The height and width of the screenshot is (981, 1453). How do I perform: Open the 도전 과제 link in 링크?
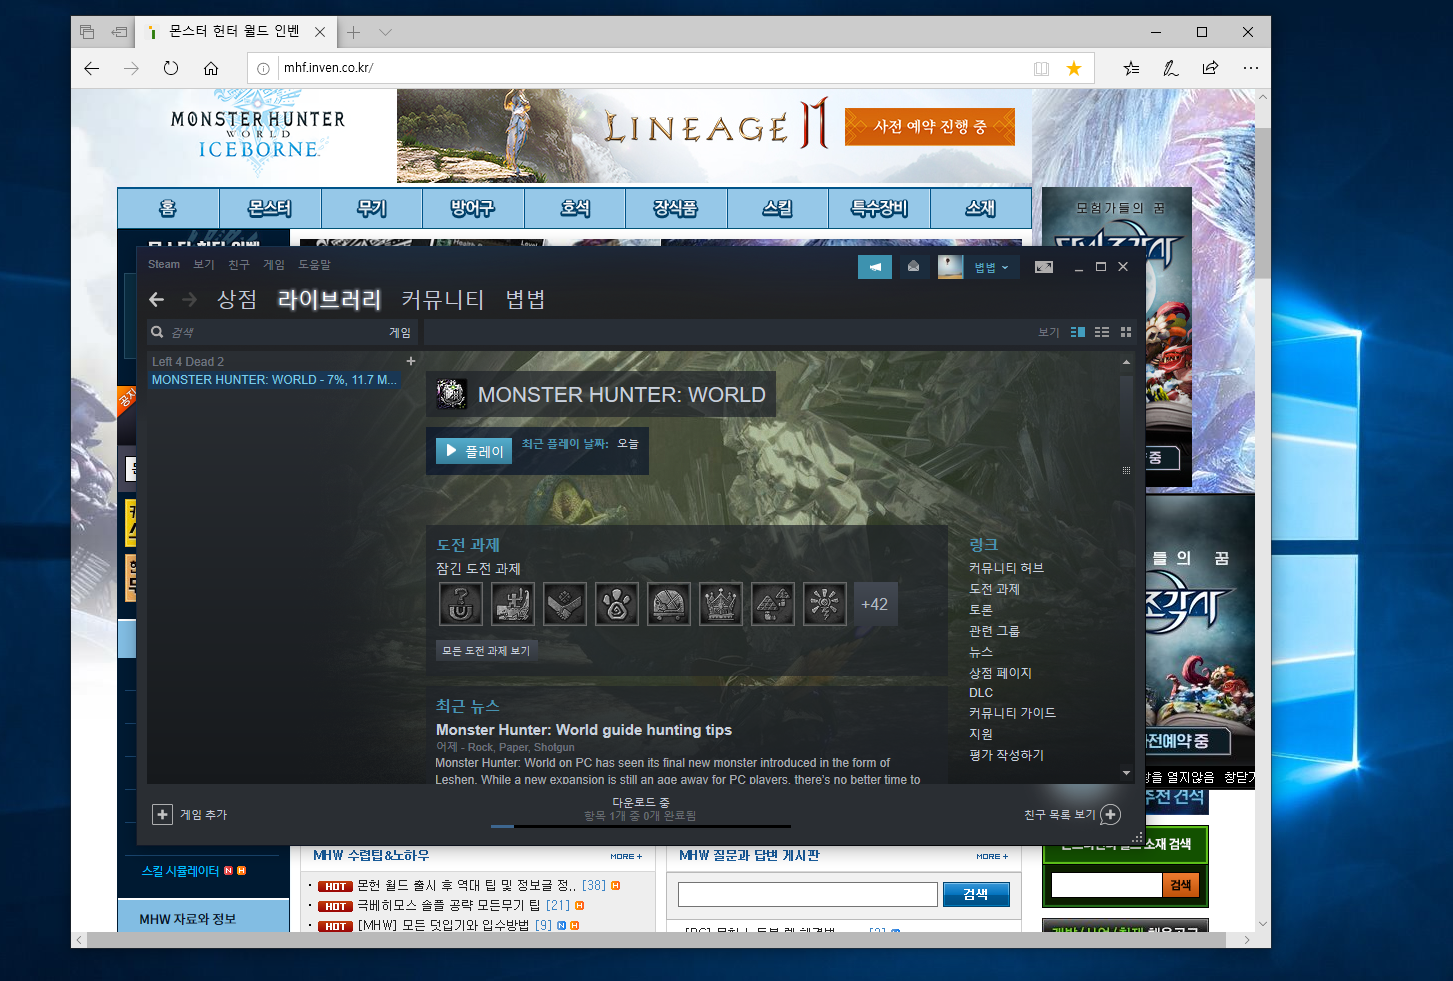(x=994, y=589)
